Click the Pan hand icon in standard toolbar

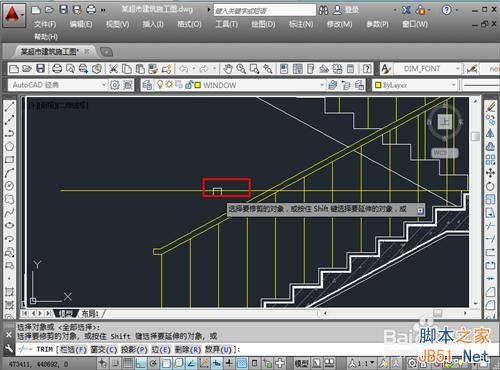click(228, 69)
